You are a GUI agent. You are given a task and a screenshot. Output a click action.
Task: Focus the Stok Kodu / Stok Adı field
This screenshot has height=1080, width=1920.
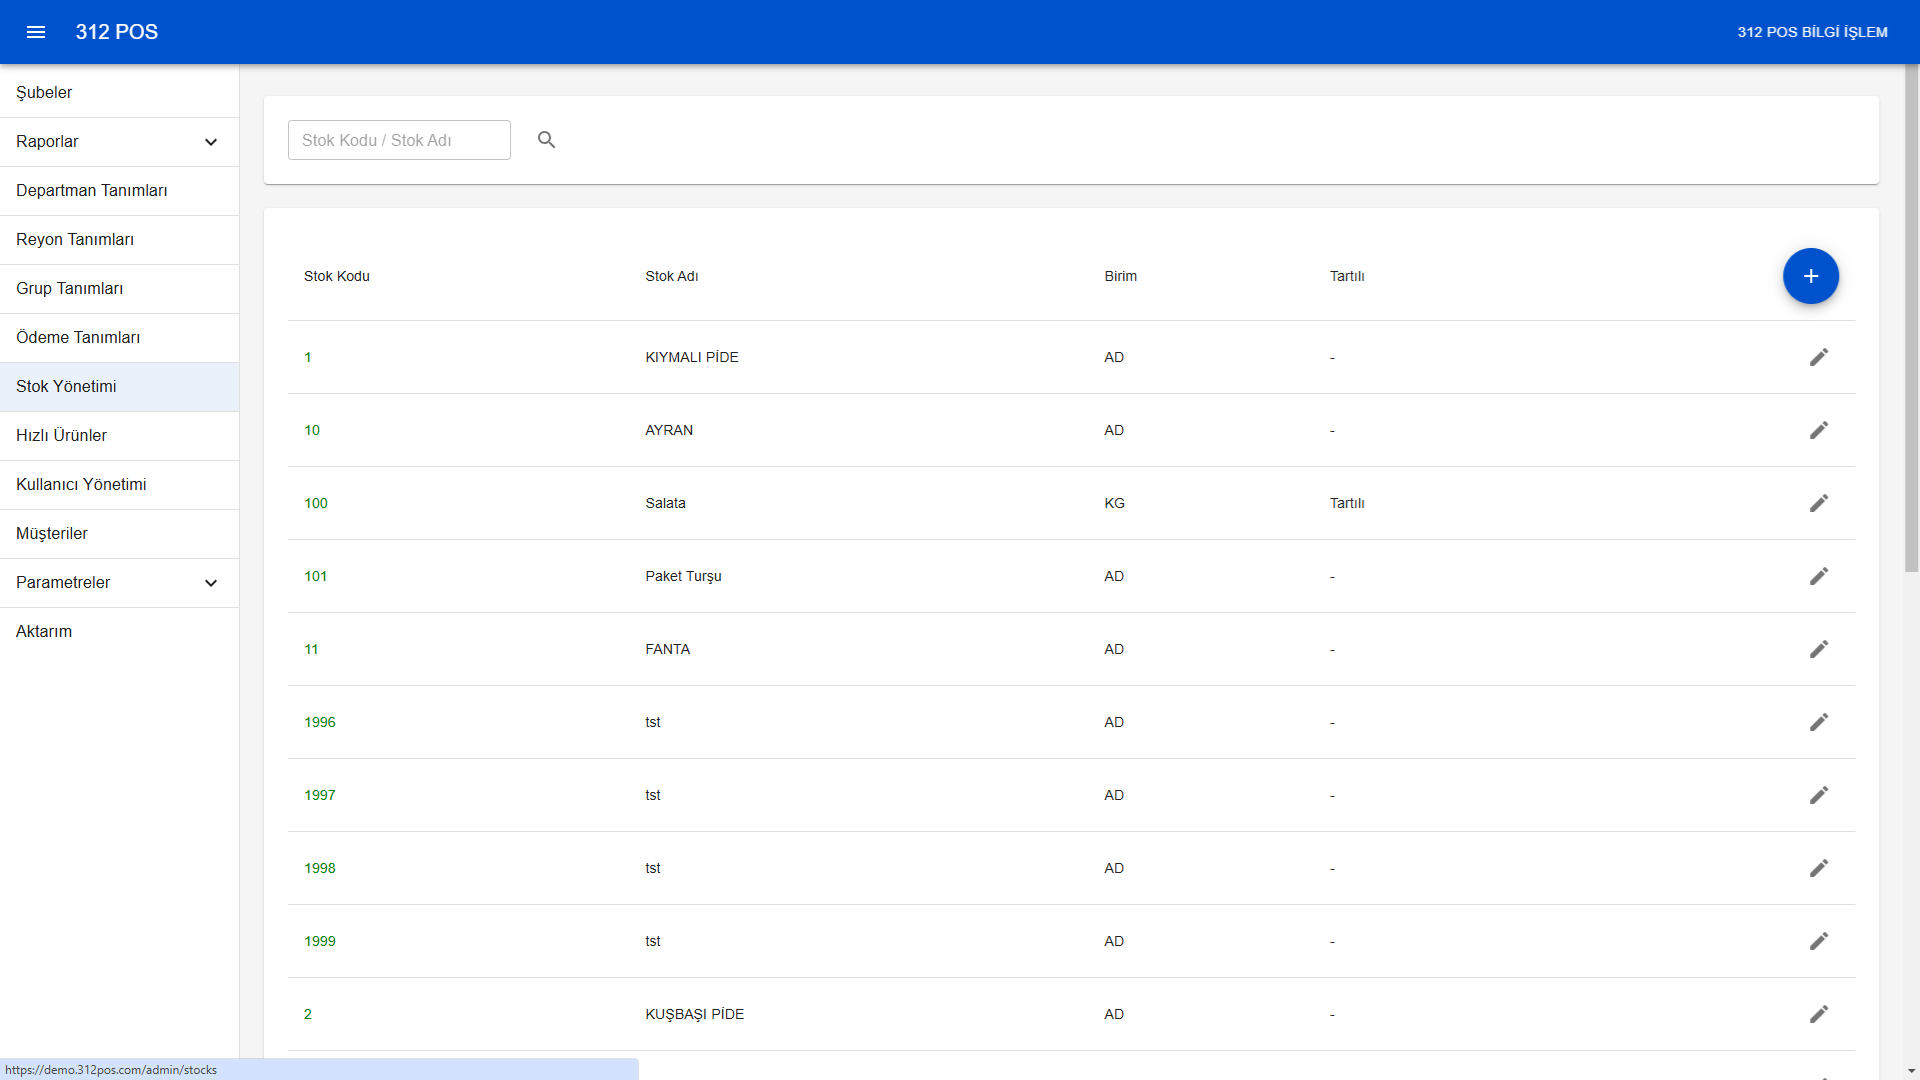[x=399, y=140]
